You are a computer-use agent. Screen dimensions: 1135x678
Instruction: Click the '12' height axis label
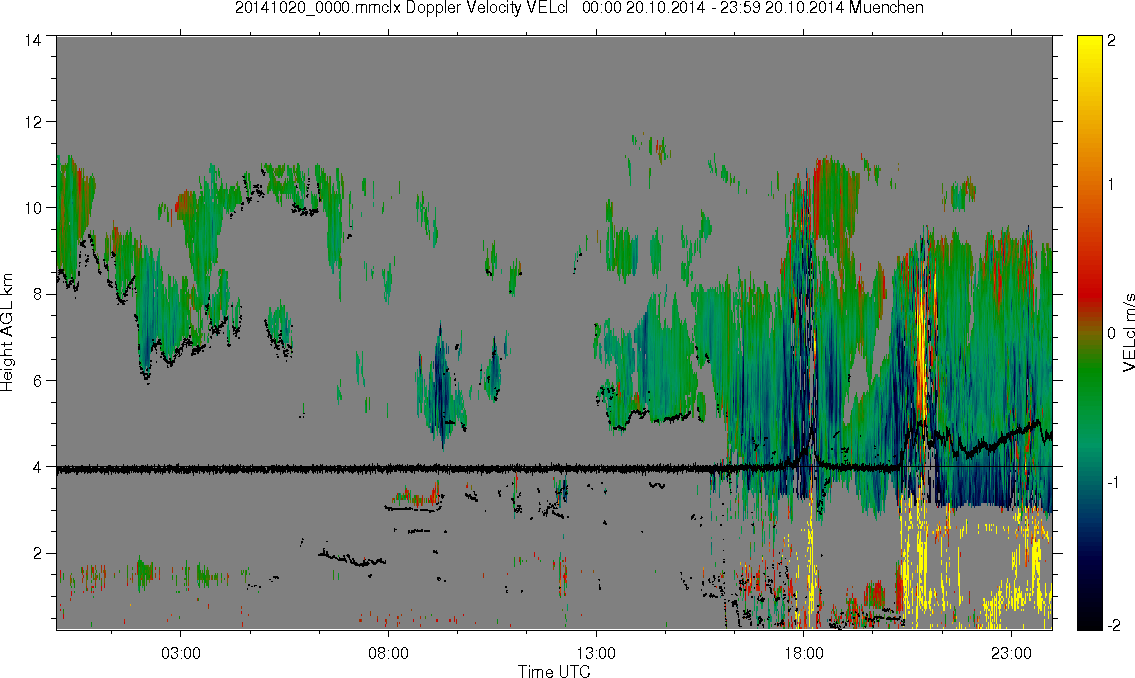pos(33,122)
